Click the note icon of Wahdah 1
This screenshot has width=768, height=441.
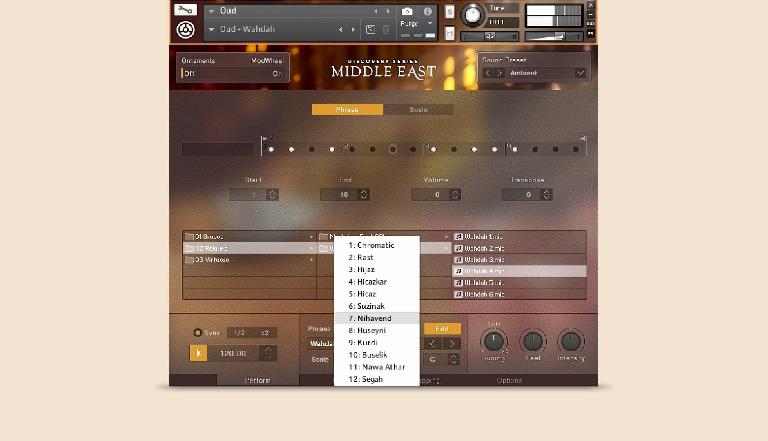[x=458, y=237]
